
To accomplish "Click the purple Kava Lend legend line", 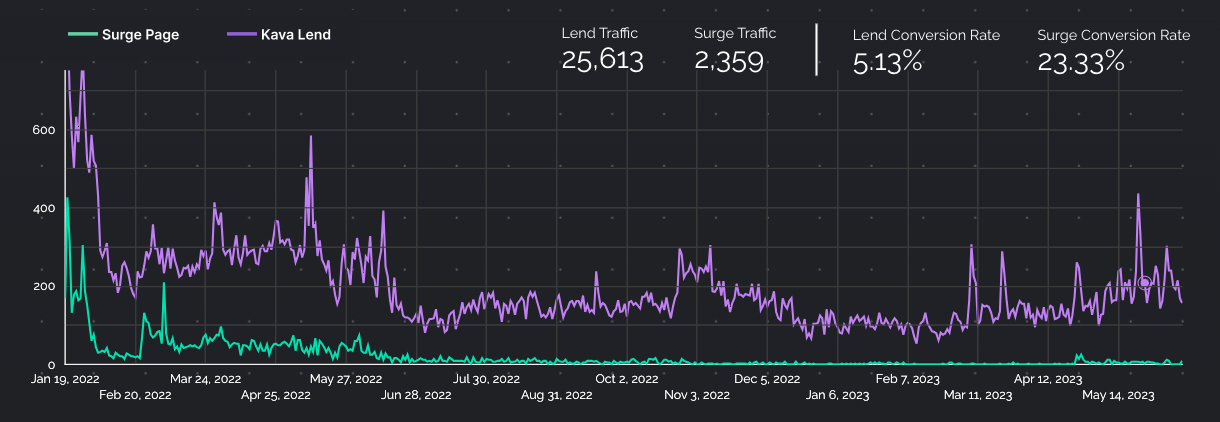I will [242, 35].
